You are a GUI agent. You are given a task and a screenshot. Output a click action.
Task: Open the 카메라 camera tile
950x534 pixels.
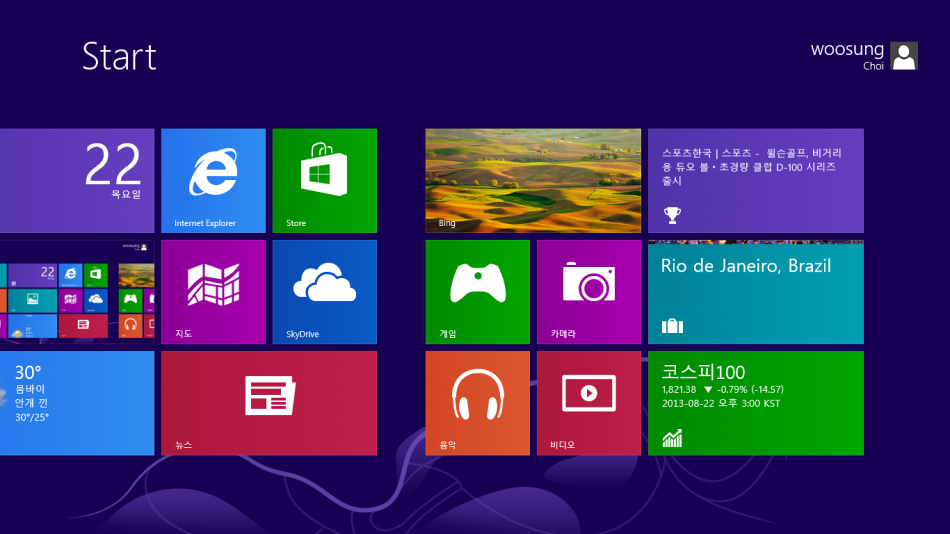click(589, 292)
